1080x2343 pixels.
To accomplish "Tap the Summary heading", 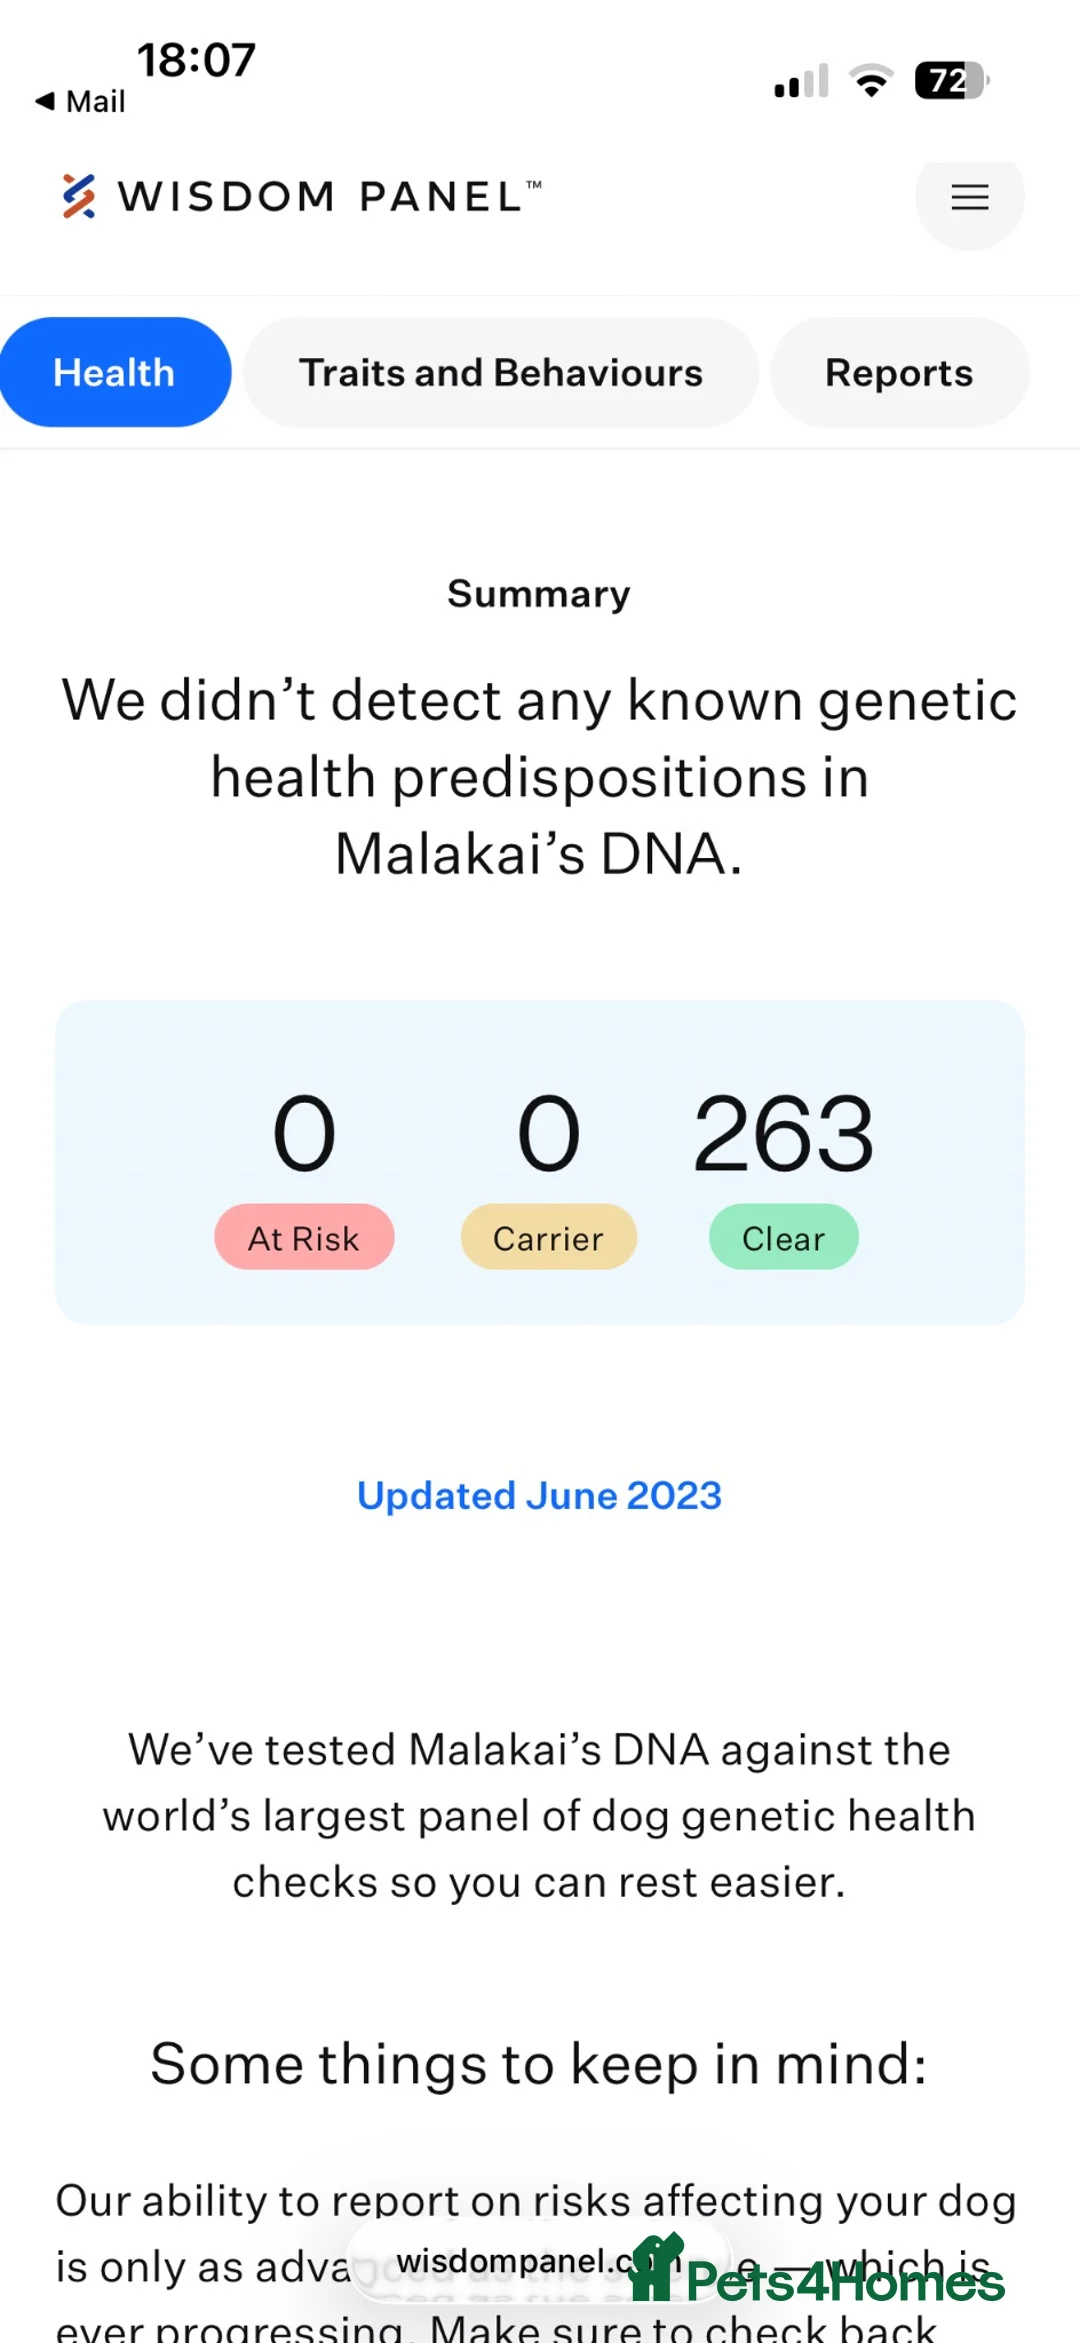I will coord(539,594).
